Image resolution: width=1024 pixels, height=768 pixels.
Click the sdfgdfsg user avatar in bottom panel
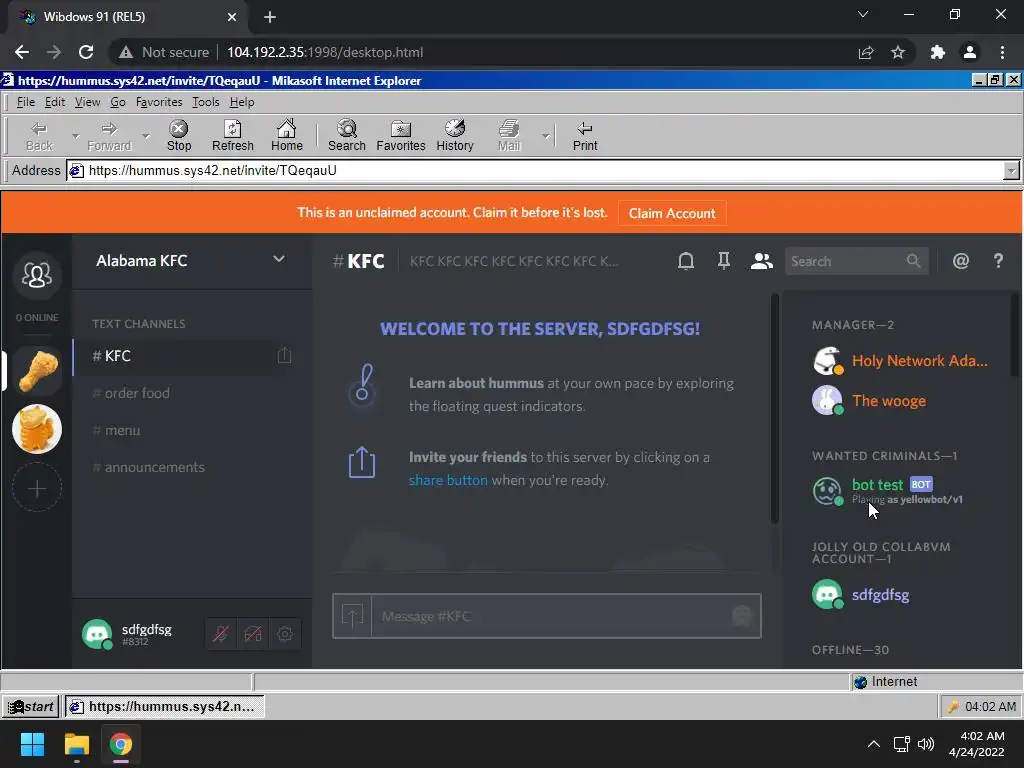pos(97,634)
